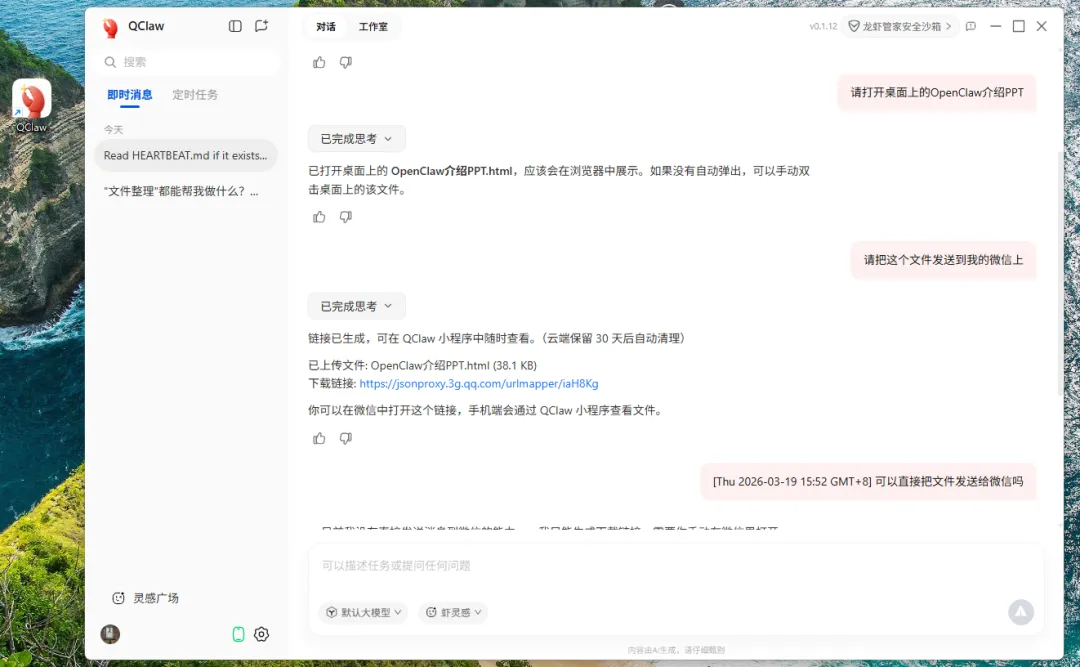This screenshot has height=667, width=1080.
Task: Click the 今天 date label in sidebar
Action: point(114,130)
